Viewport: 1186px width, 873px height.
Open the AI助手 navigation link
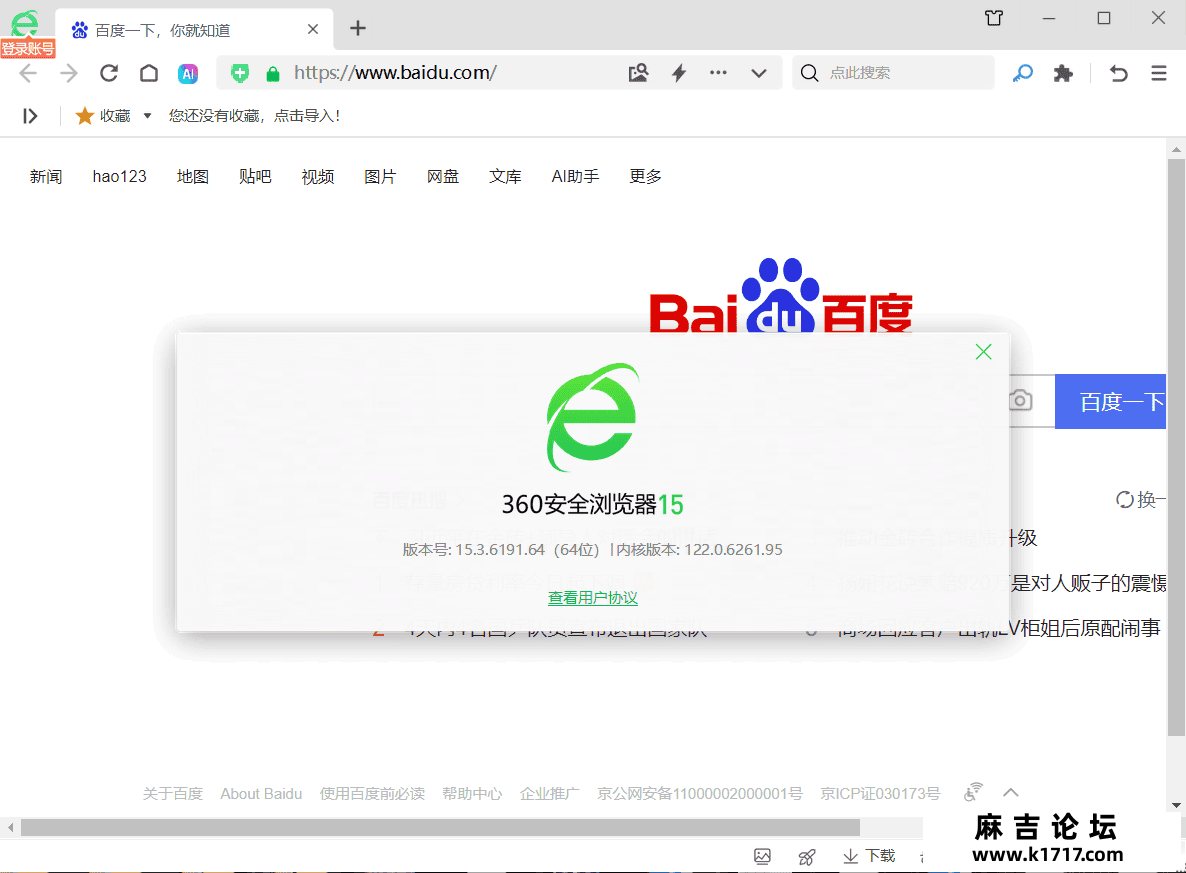pyautogui.click(x=576, y=176)
